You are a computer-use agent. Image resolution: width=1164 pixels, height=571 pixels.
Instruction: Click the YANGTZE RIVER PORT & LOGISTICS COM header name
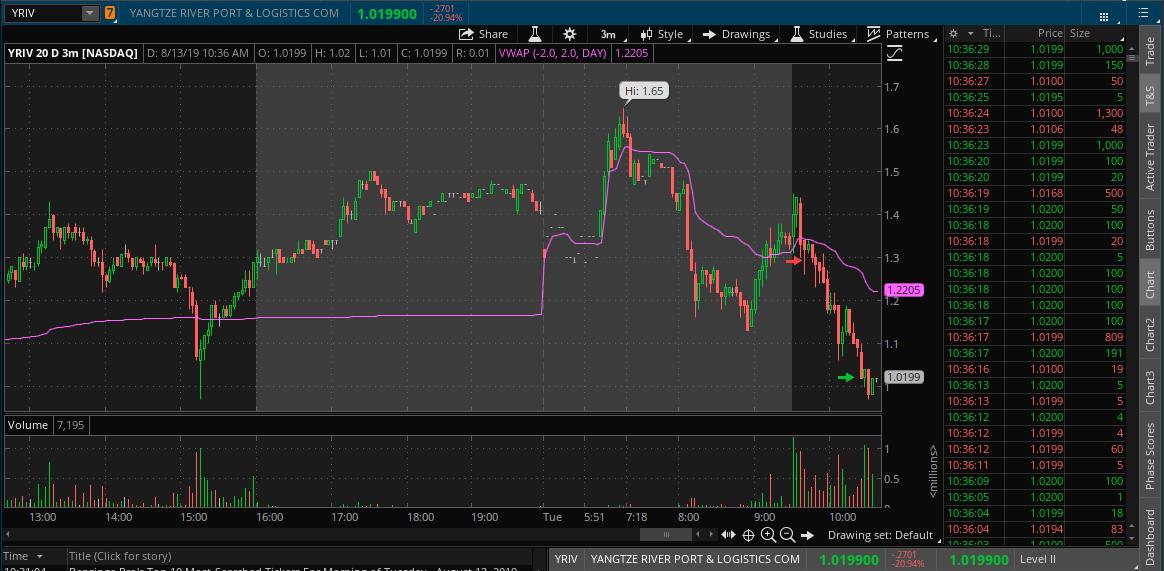(234, 13)
